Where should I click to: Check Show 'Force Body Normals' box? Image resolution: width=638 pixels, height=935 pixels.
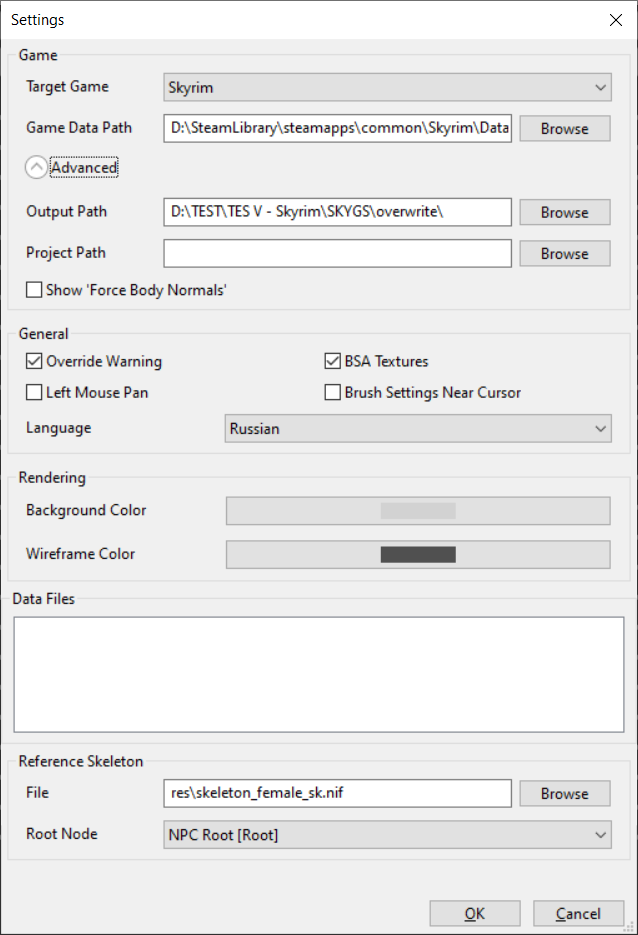[34, 291]
